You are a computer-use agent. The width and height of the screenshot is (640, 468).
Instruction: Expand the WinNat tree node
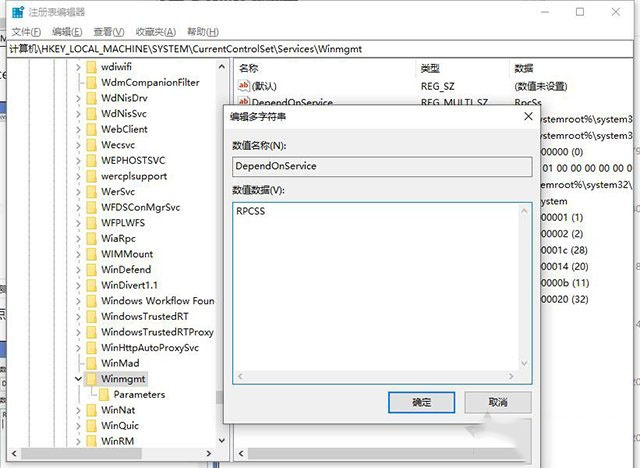point(78,410)
